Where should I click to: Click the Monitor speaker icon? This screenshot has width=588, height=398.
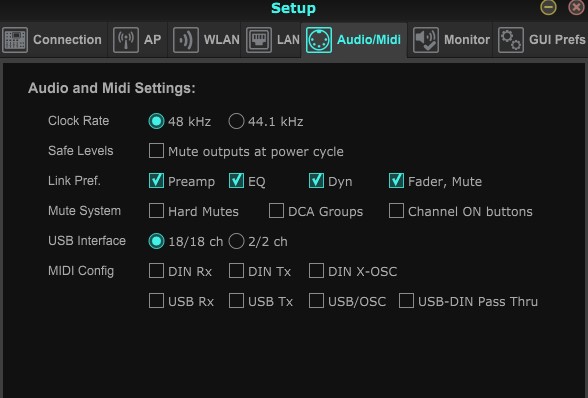[x=426, y=40]
